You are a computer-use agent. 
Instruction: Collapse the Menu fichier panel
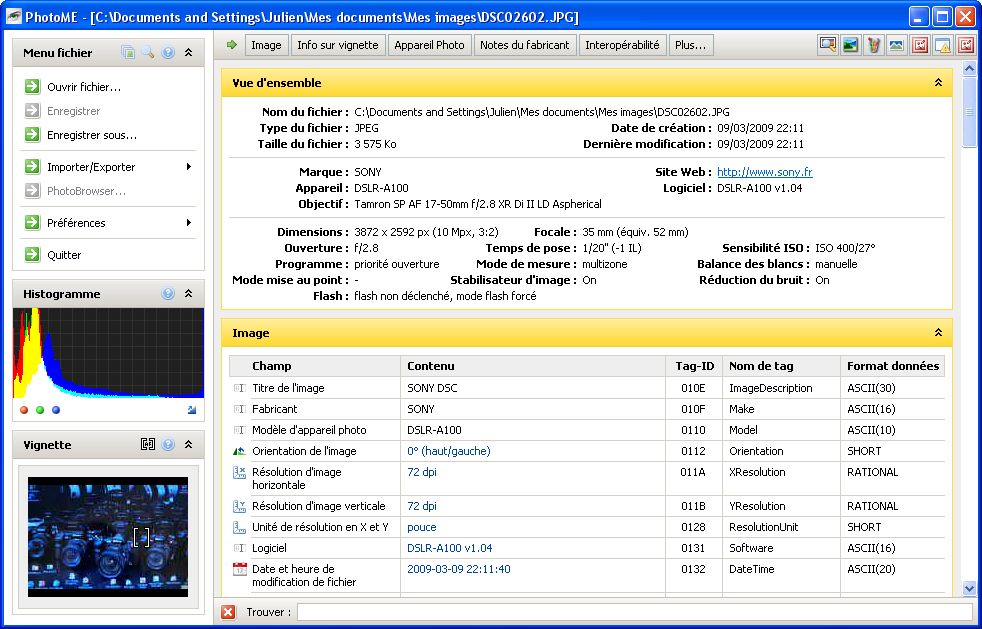[x=189, y=53]
